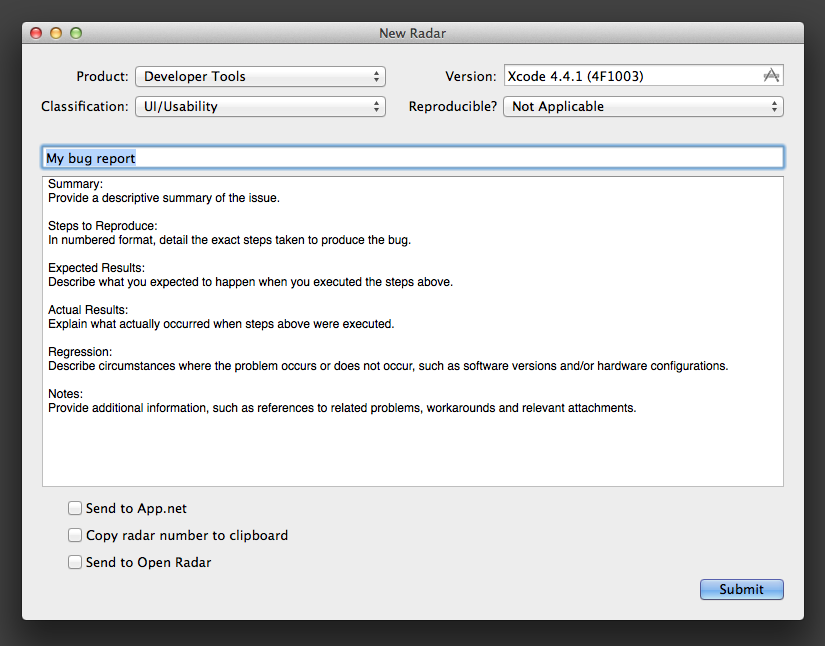This screenshot has height=646, width=825.
Task: Open the Product dropdown showing Developer Tools
Action: 260,76
